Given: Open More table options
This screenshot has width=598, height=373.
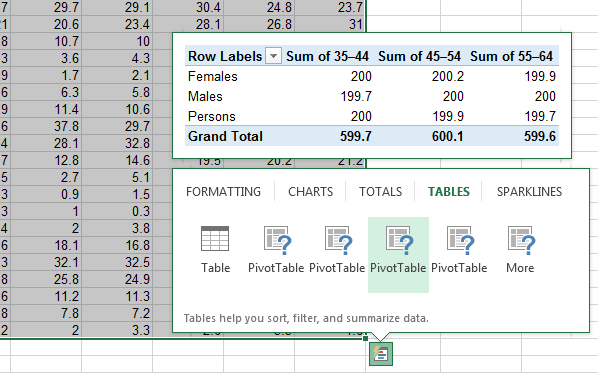Looking at the screenshot, I should click(520, 250).
